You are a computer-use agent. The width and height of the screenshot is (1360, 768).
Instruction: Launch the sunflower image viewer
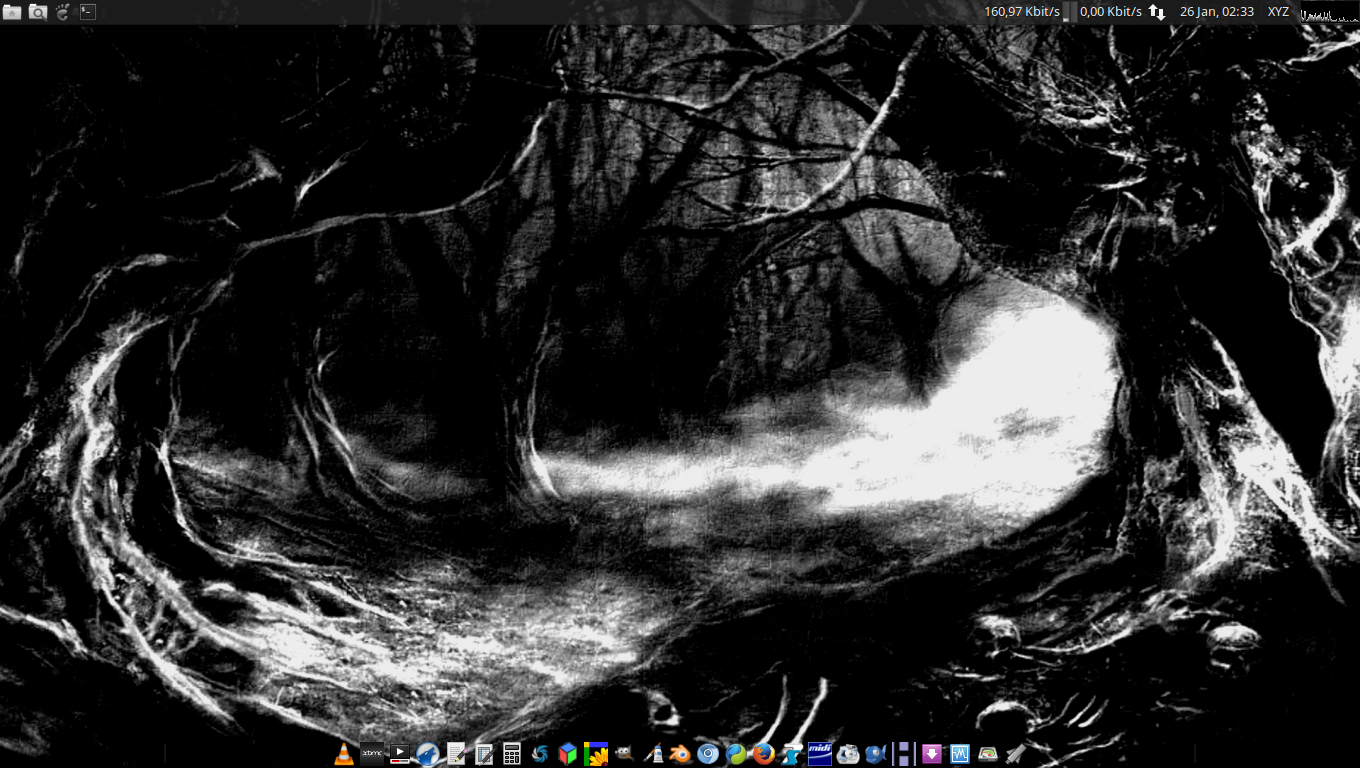coord(596,754)
